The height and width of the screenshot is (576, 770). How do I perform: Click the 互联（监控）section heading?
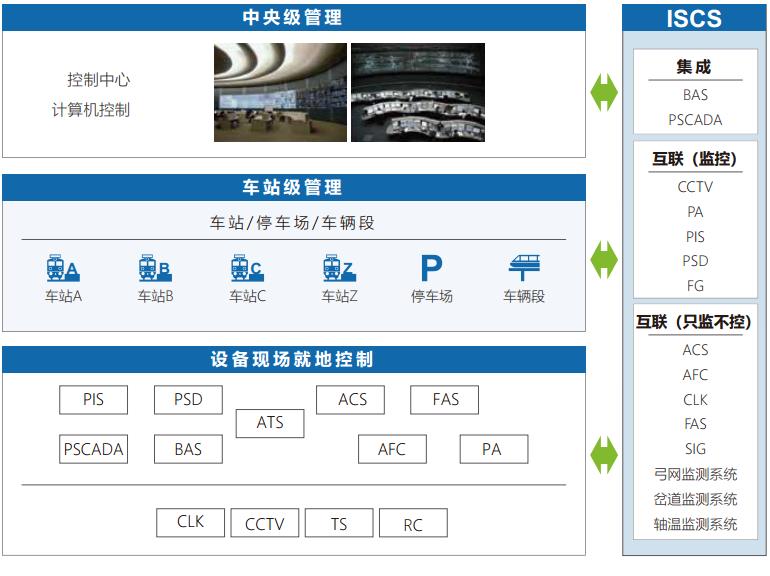click(695, 158)
